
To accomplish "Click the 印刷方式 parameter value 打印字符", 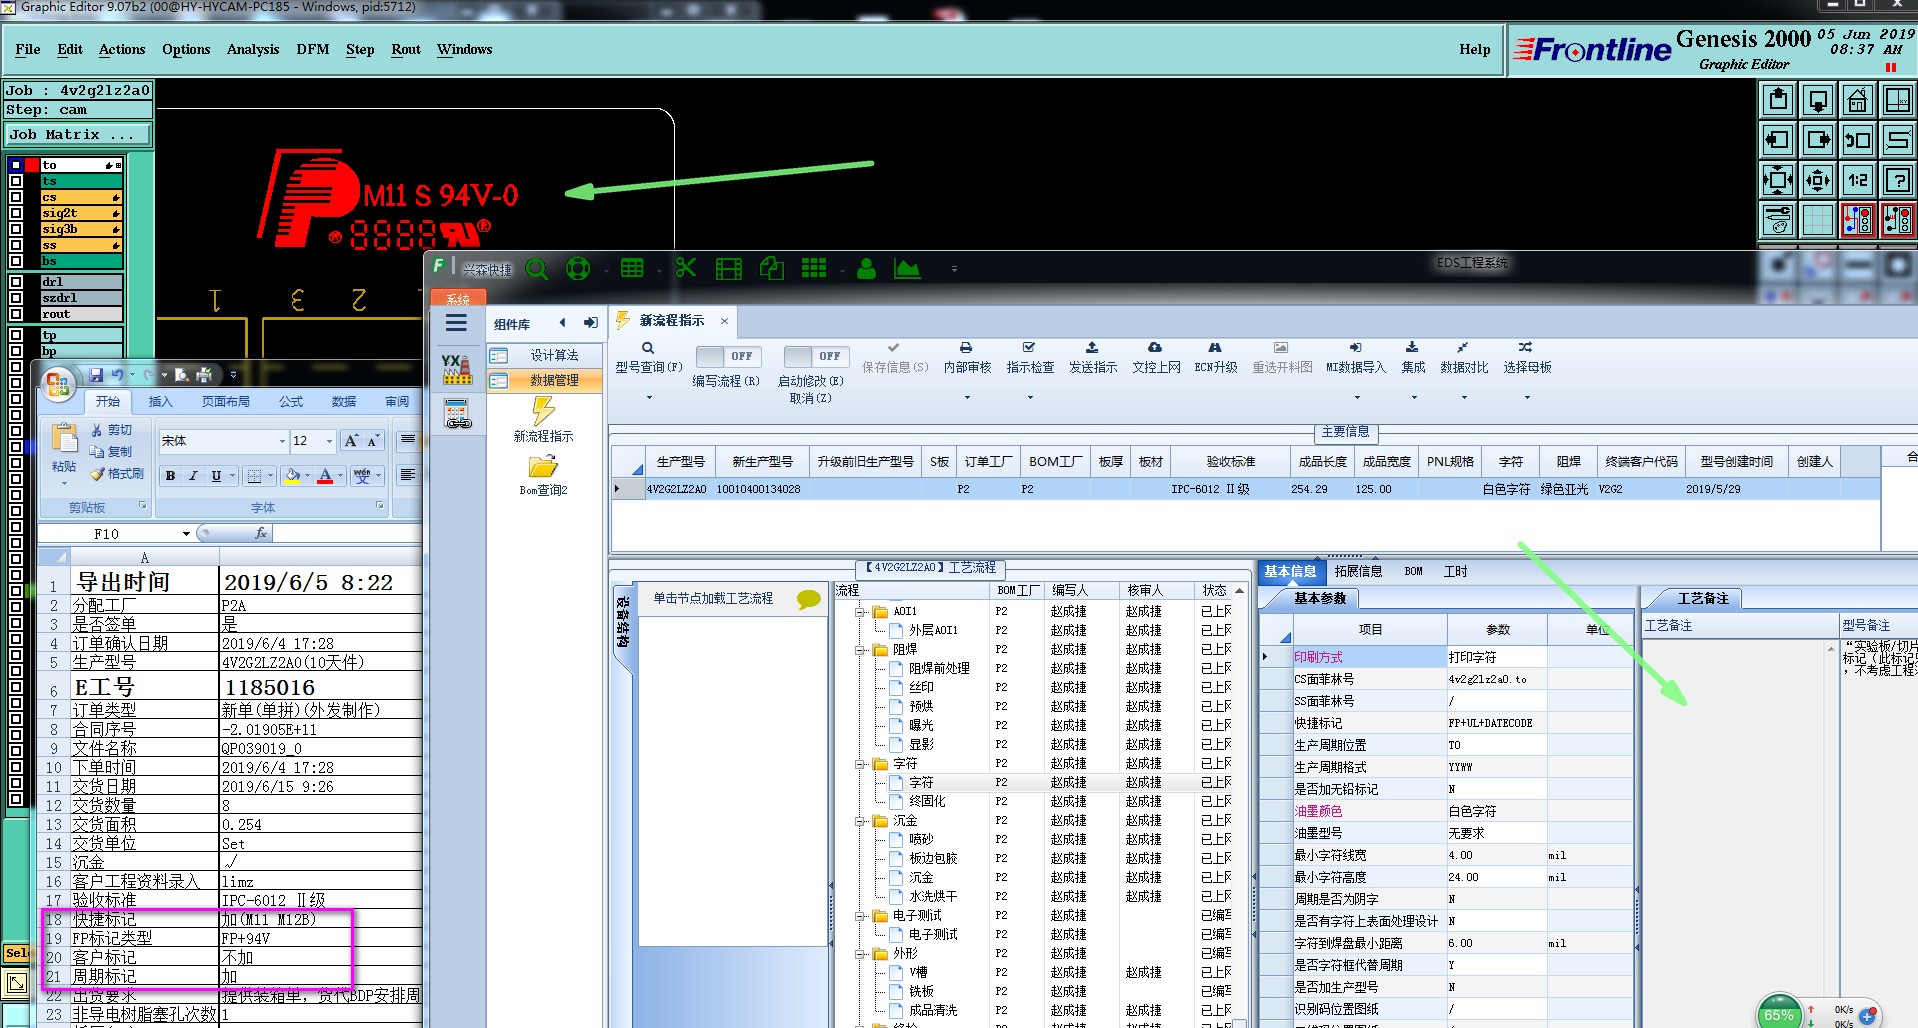I will pos(1496,657).
